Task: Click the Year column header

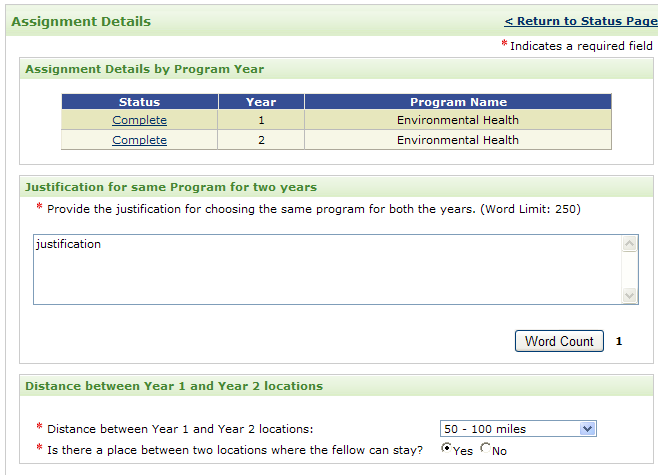Action: (x=261, y=102)
